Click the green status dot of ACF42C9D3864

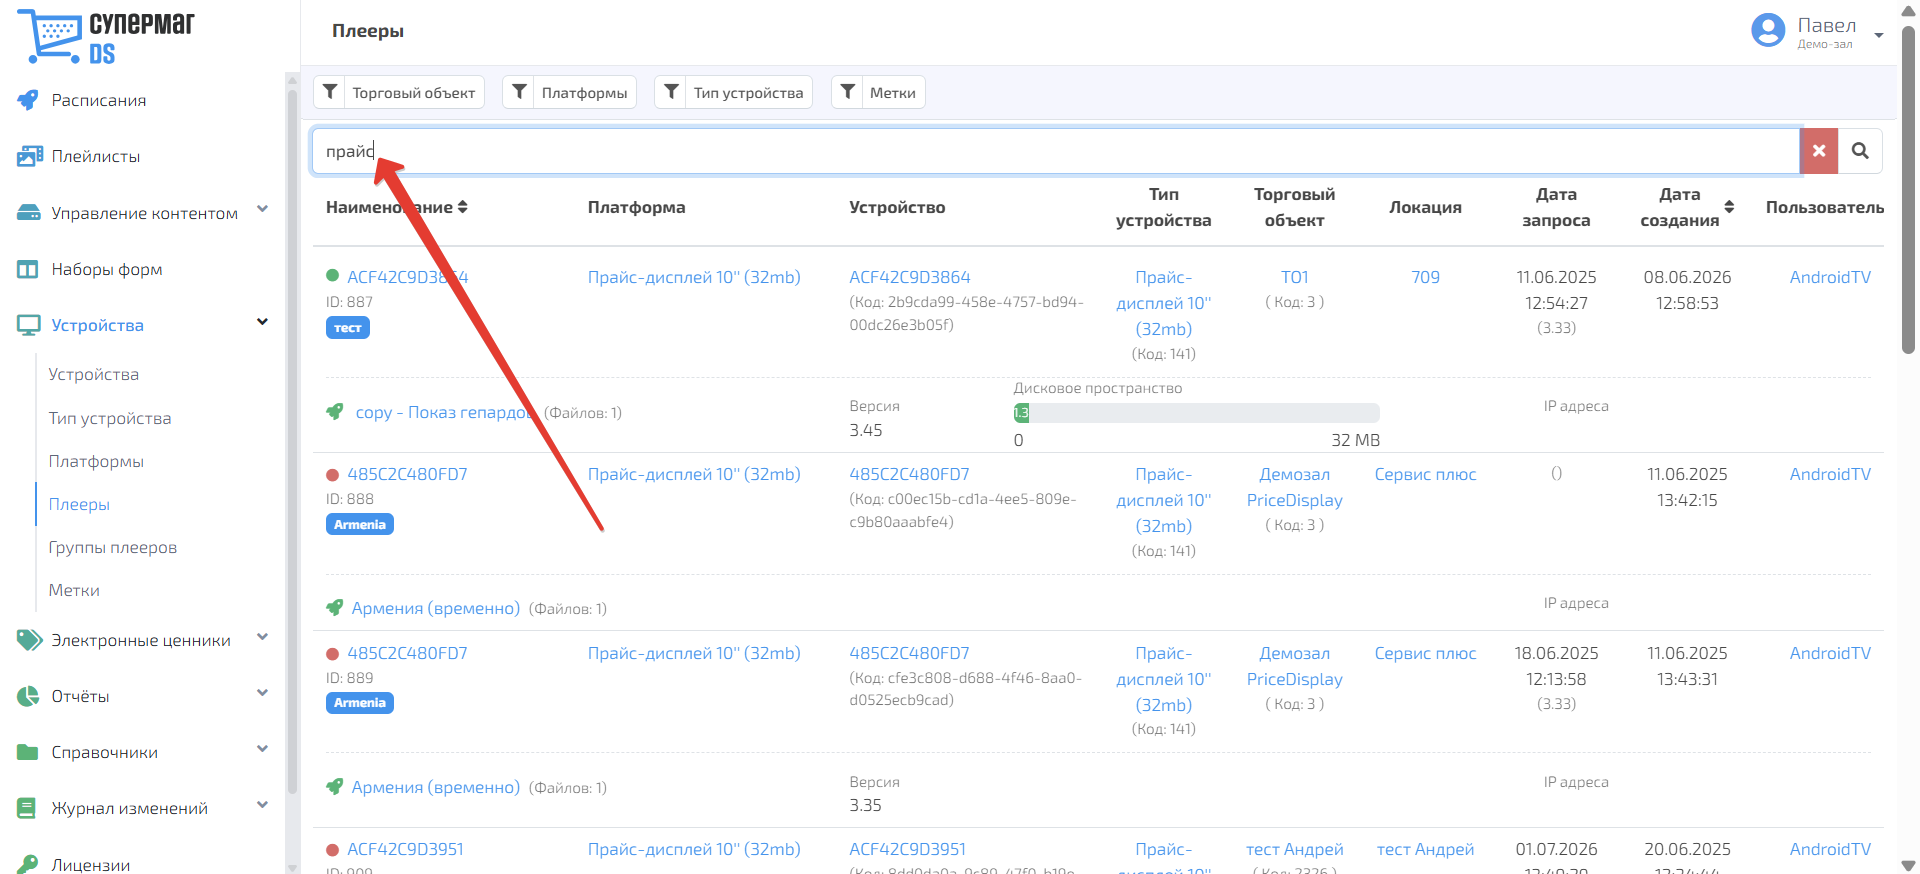pos(333,276)
